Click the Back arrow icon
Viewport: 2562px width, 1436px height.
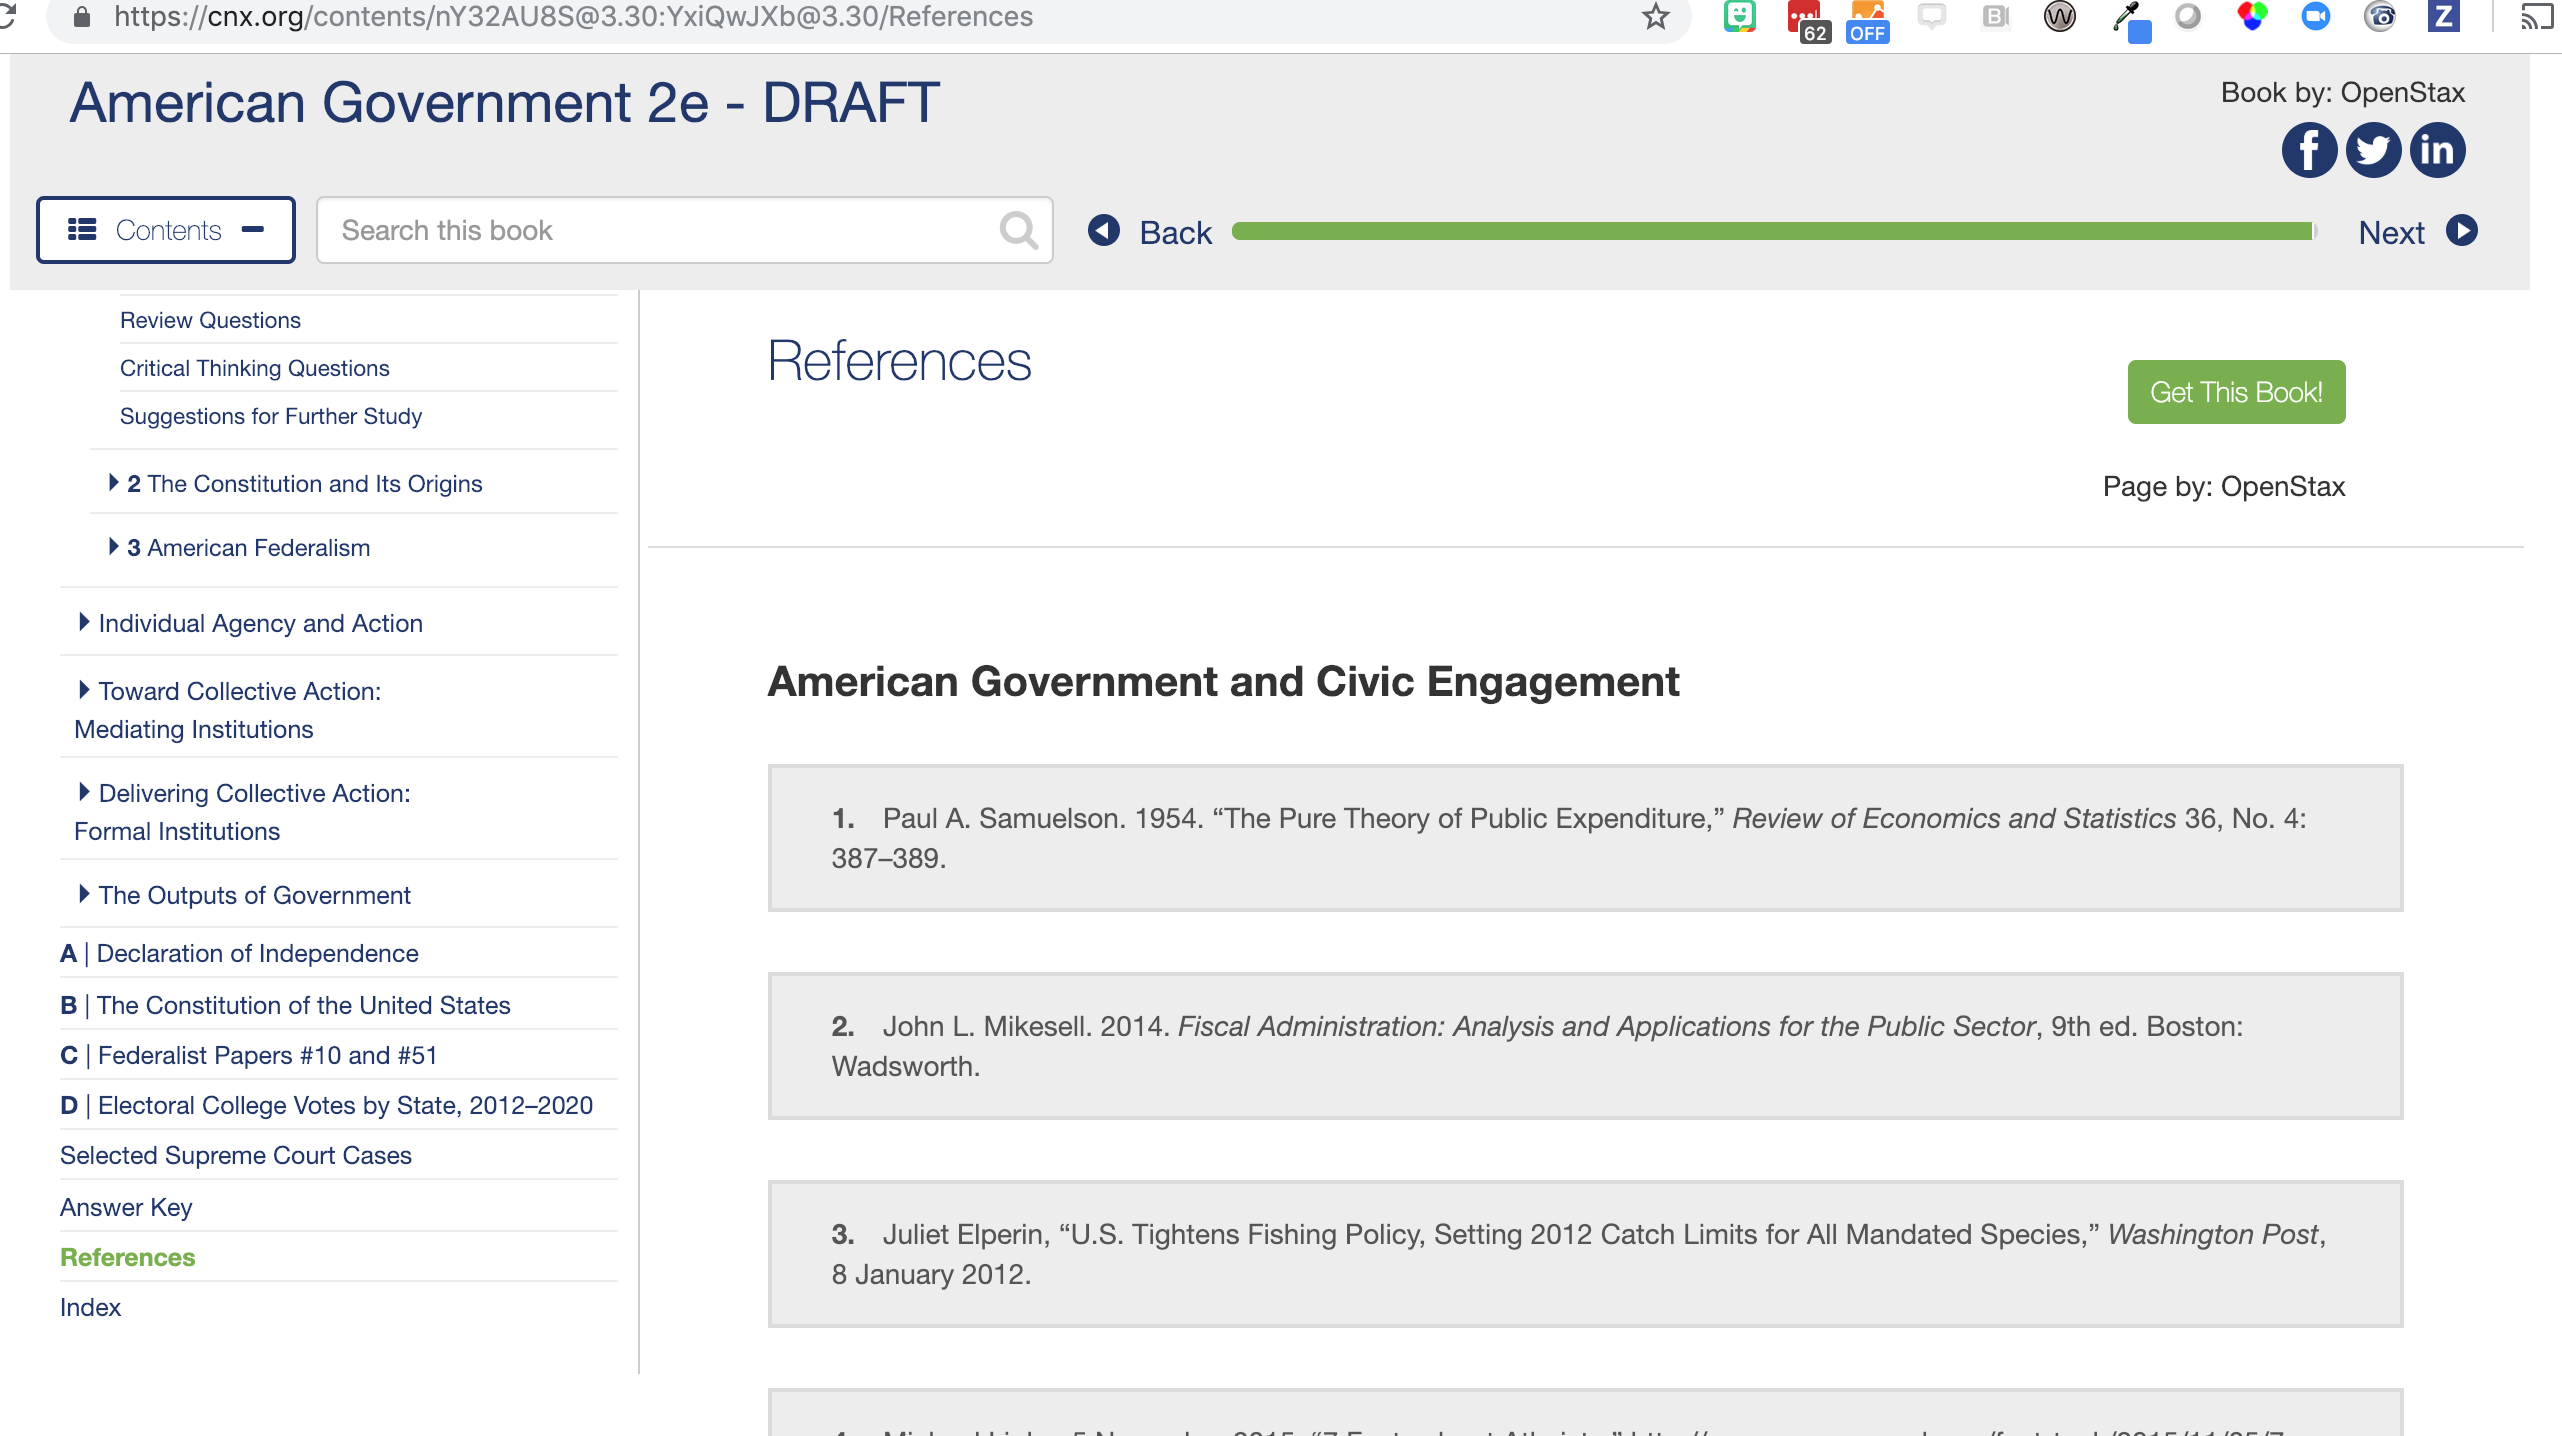pos(1104,231)
